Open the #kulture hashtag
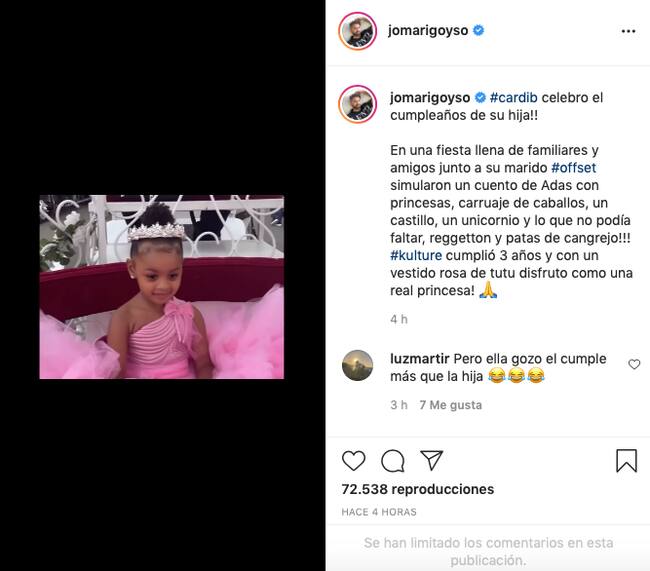Screen dimensions: 650x571 [x=416, y=255]
